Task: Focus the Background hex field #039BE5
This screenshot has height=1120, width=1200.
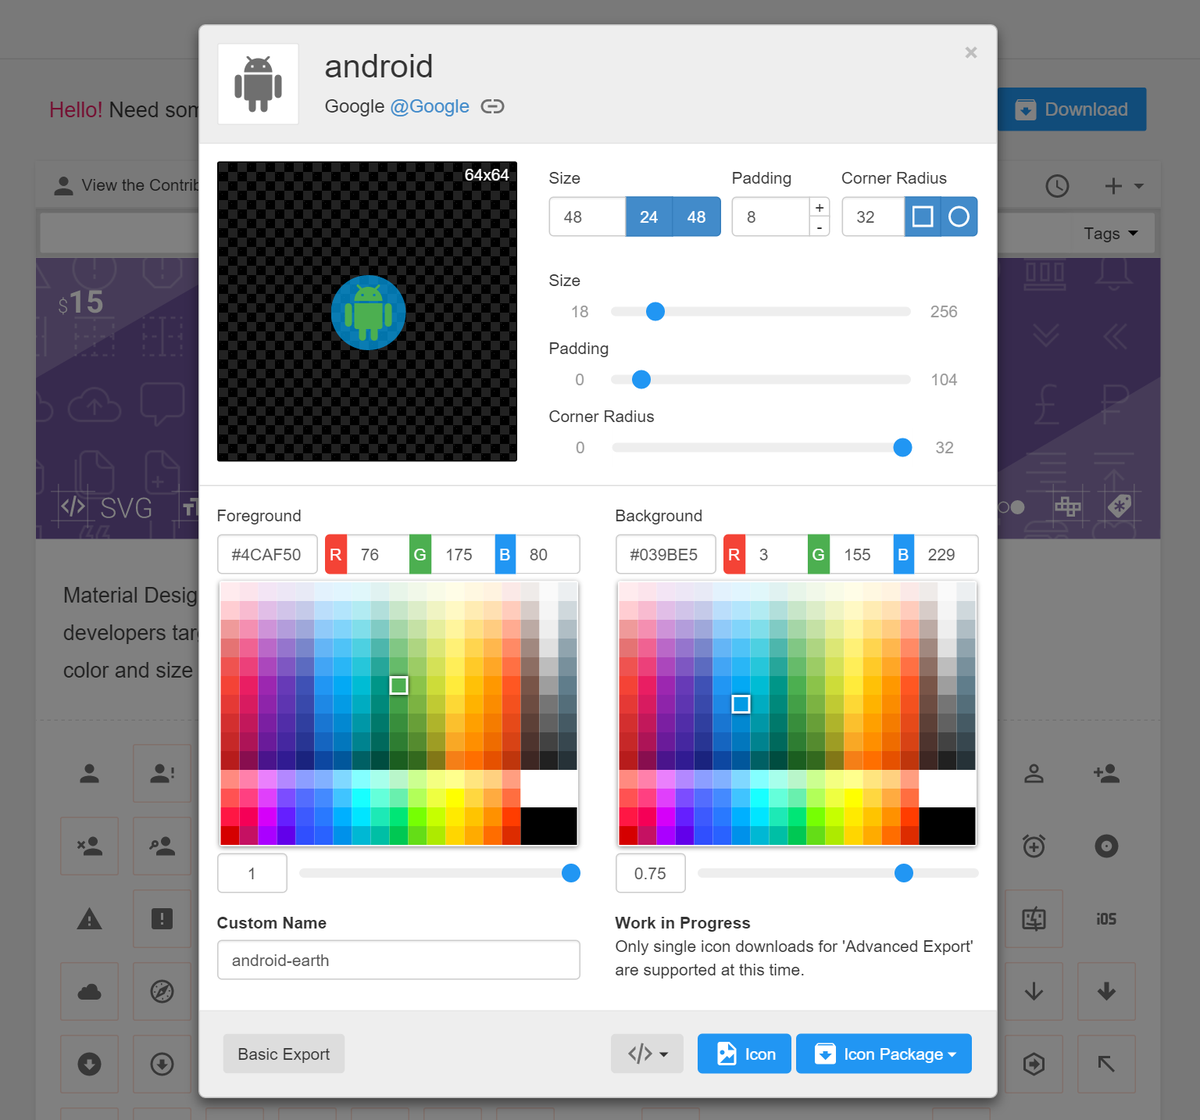Action: (665, 555)
